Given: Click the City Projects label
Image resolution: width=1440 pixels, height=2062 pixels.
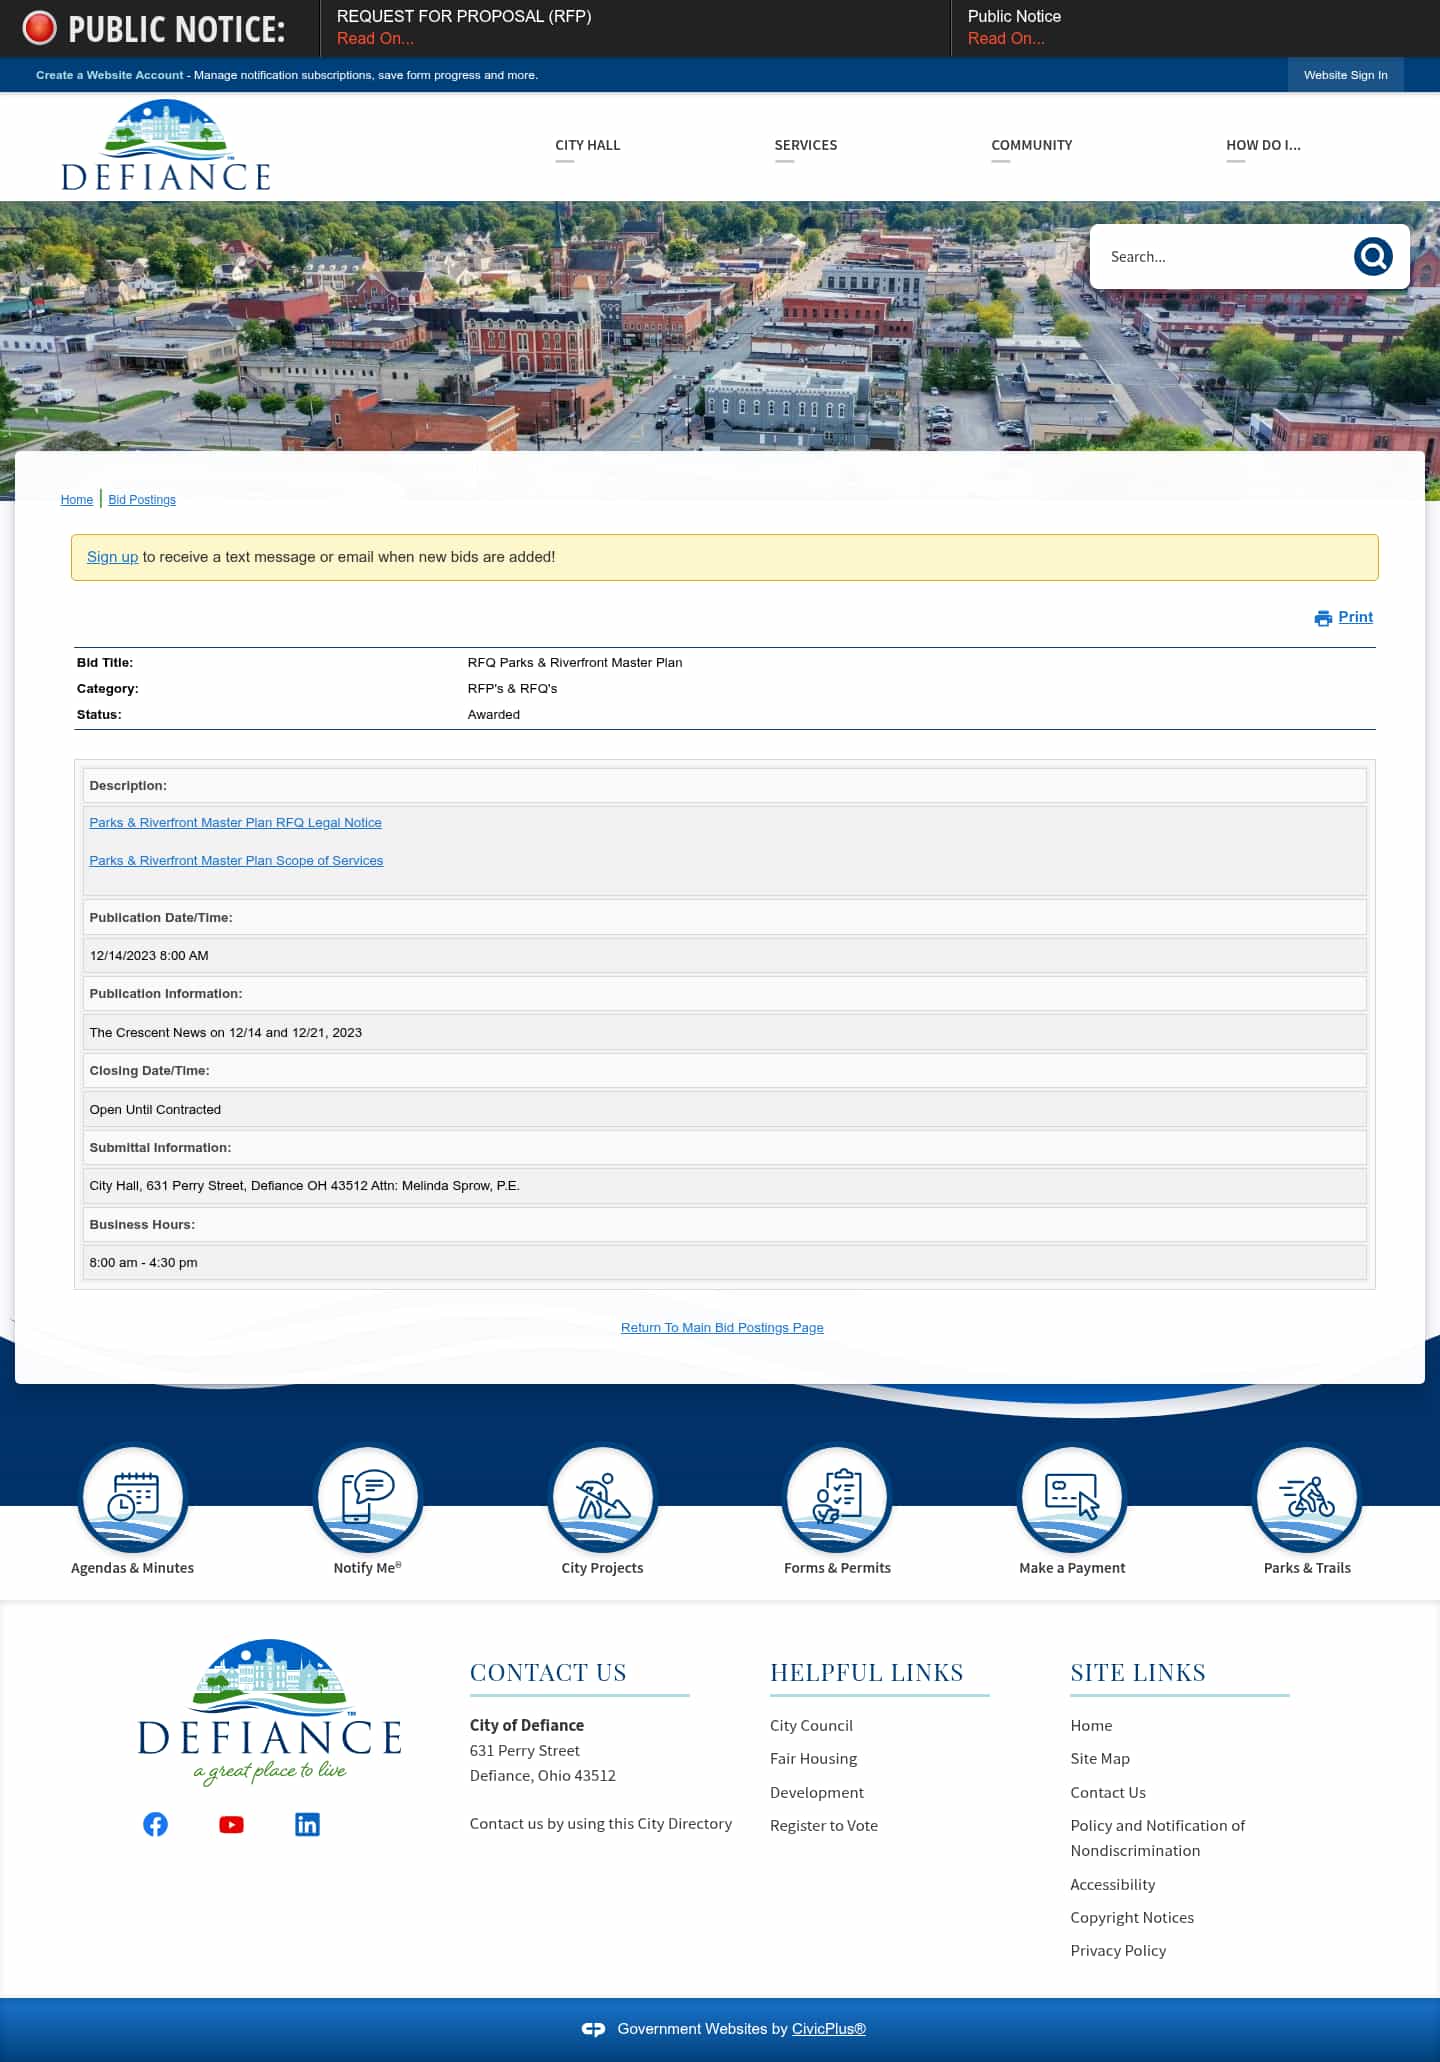Looking at the screenshot, I should coord(603,1568).
